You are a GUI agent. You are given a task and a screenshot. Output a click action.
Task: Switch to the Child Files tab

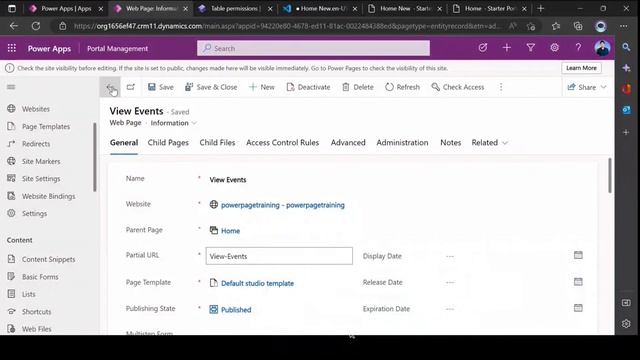coord(217,142)
